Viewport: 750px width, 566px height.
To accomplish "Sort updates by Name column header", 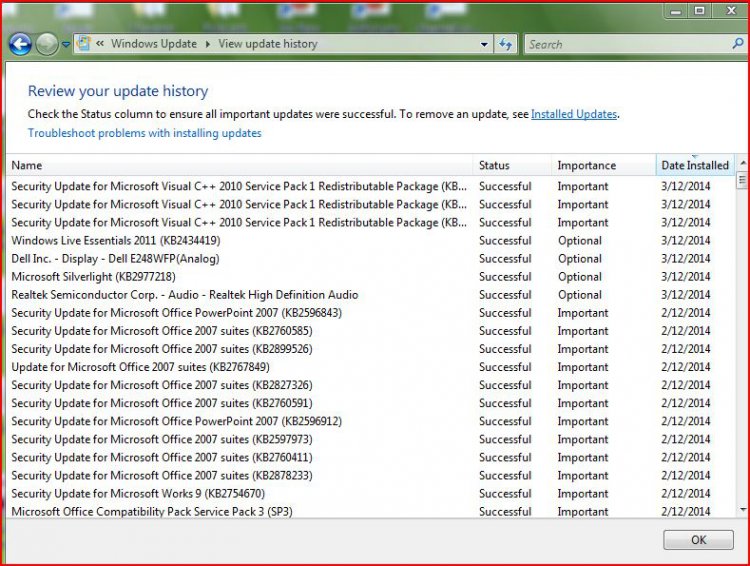I will pos(27,165).
